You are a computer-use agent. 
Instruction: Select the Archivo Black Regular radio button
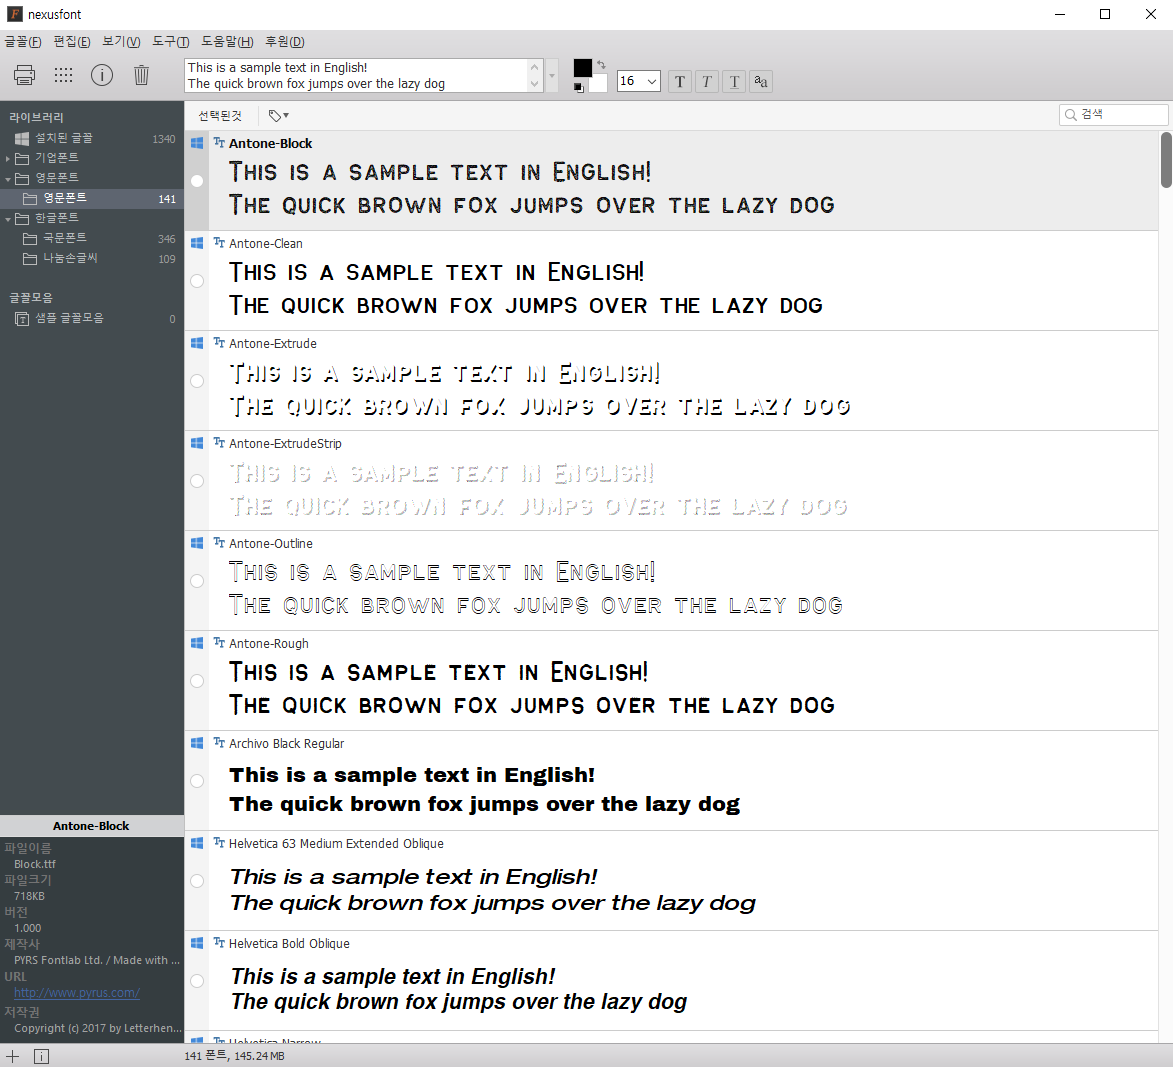tap(197, 781)
